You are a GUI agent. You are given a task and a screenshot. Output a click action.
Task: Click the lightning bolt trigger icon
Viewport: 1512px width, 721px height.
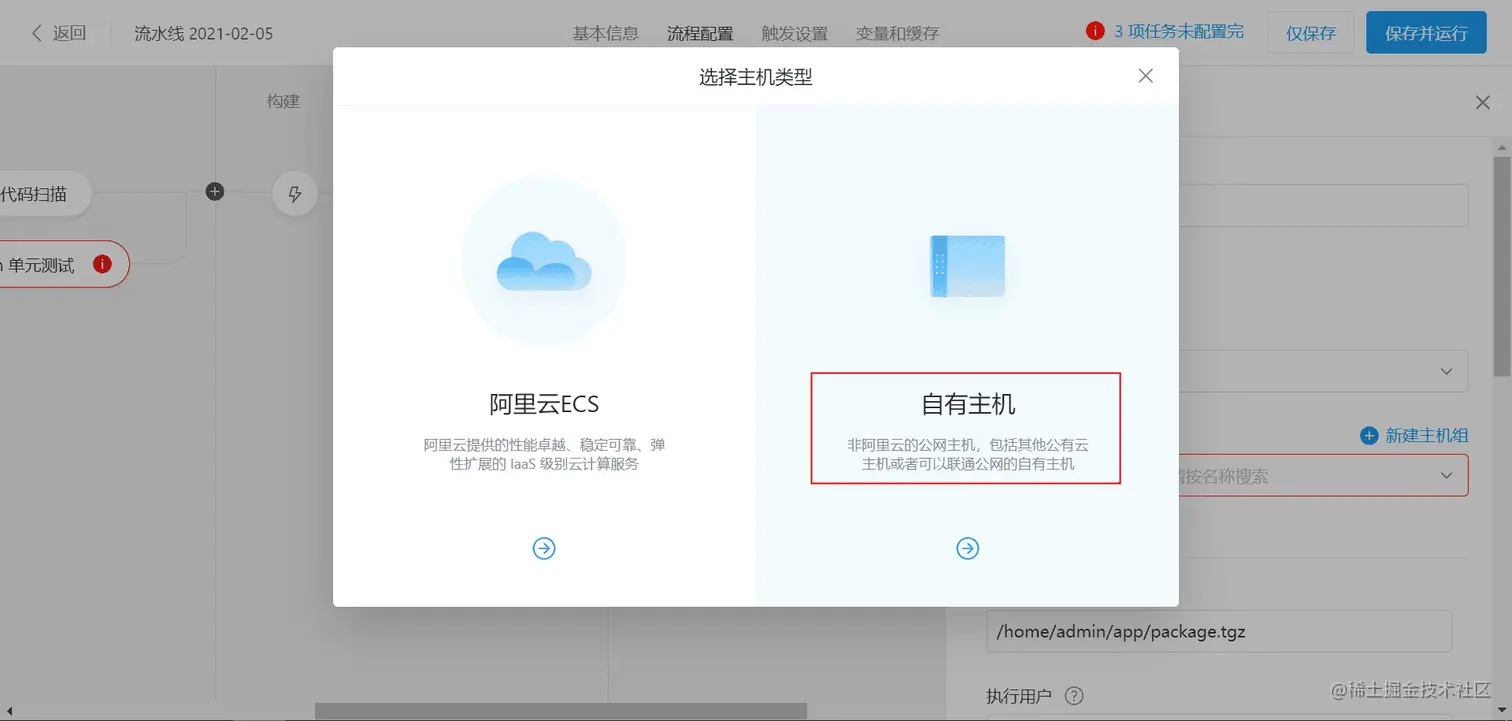tap(295, 194)
